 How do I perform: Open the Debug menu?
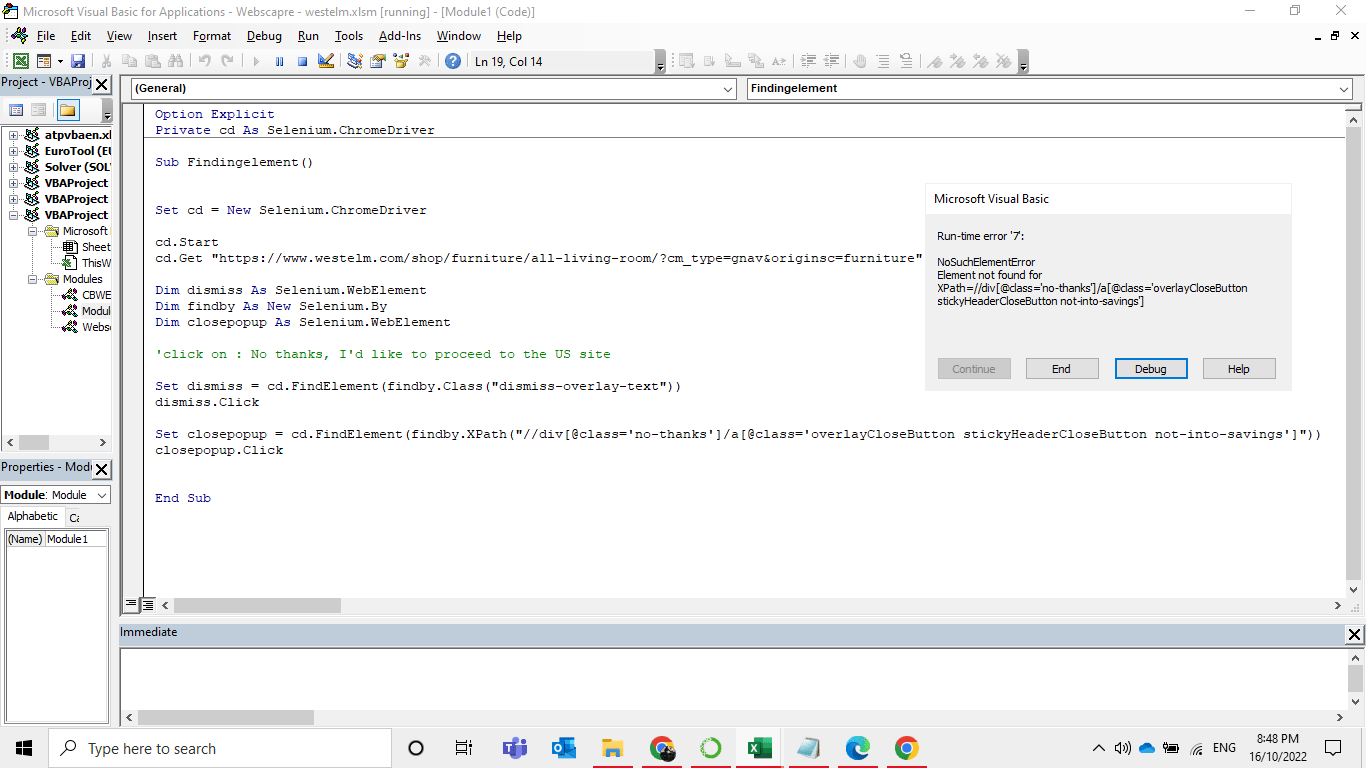click(x=263, y=36)
